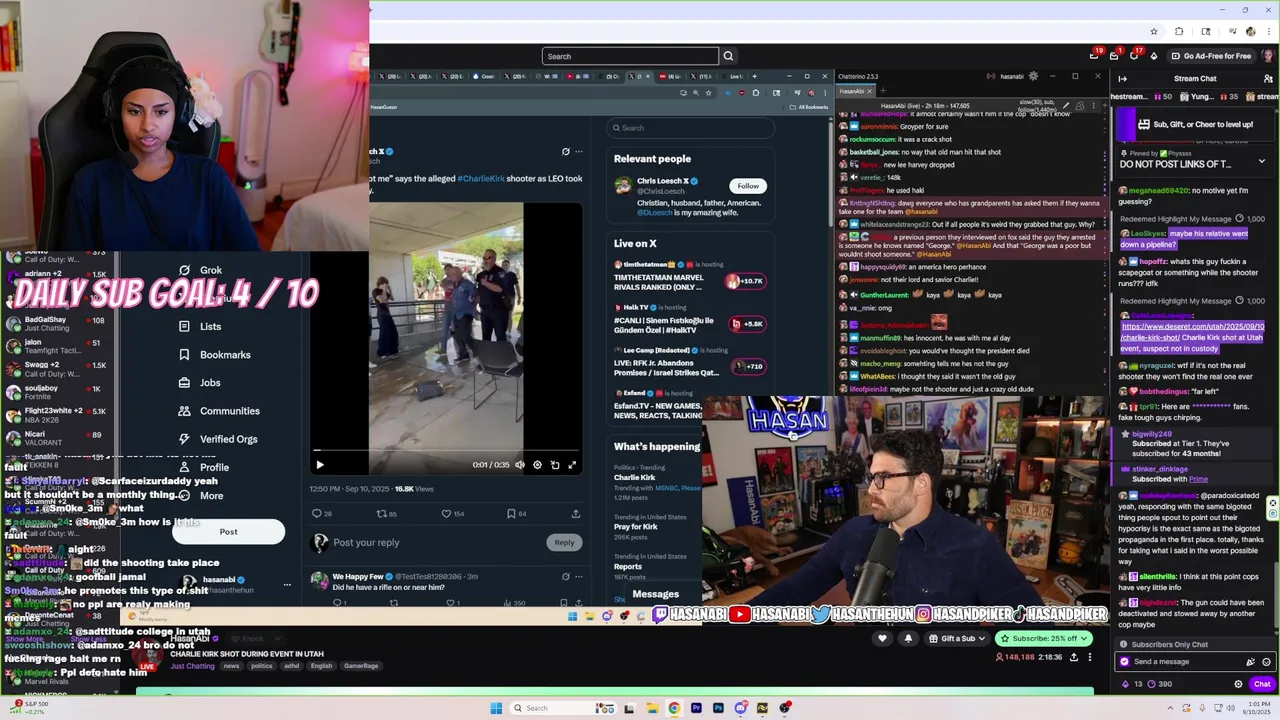Click the Get Bits icon in Twitch header
This screenshot has width=1280, height=720.
(x=1154, y=56)
